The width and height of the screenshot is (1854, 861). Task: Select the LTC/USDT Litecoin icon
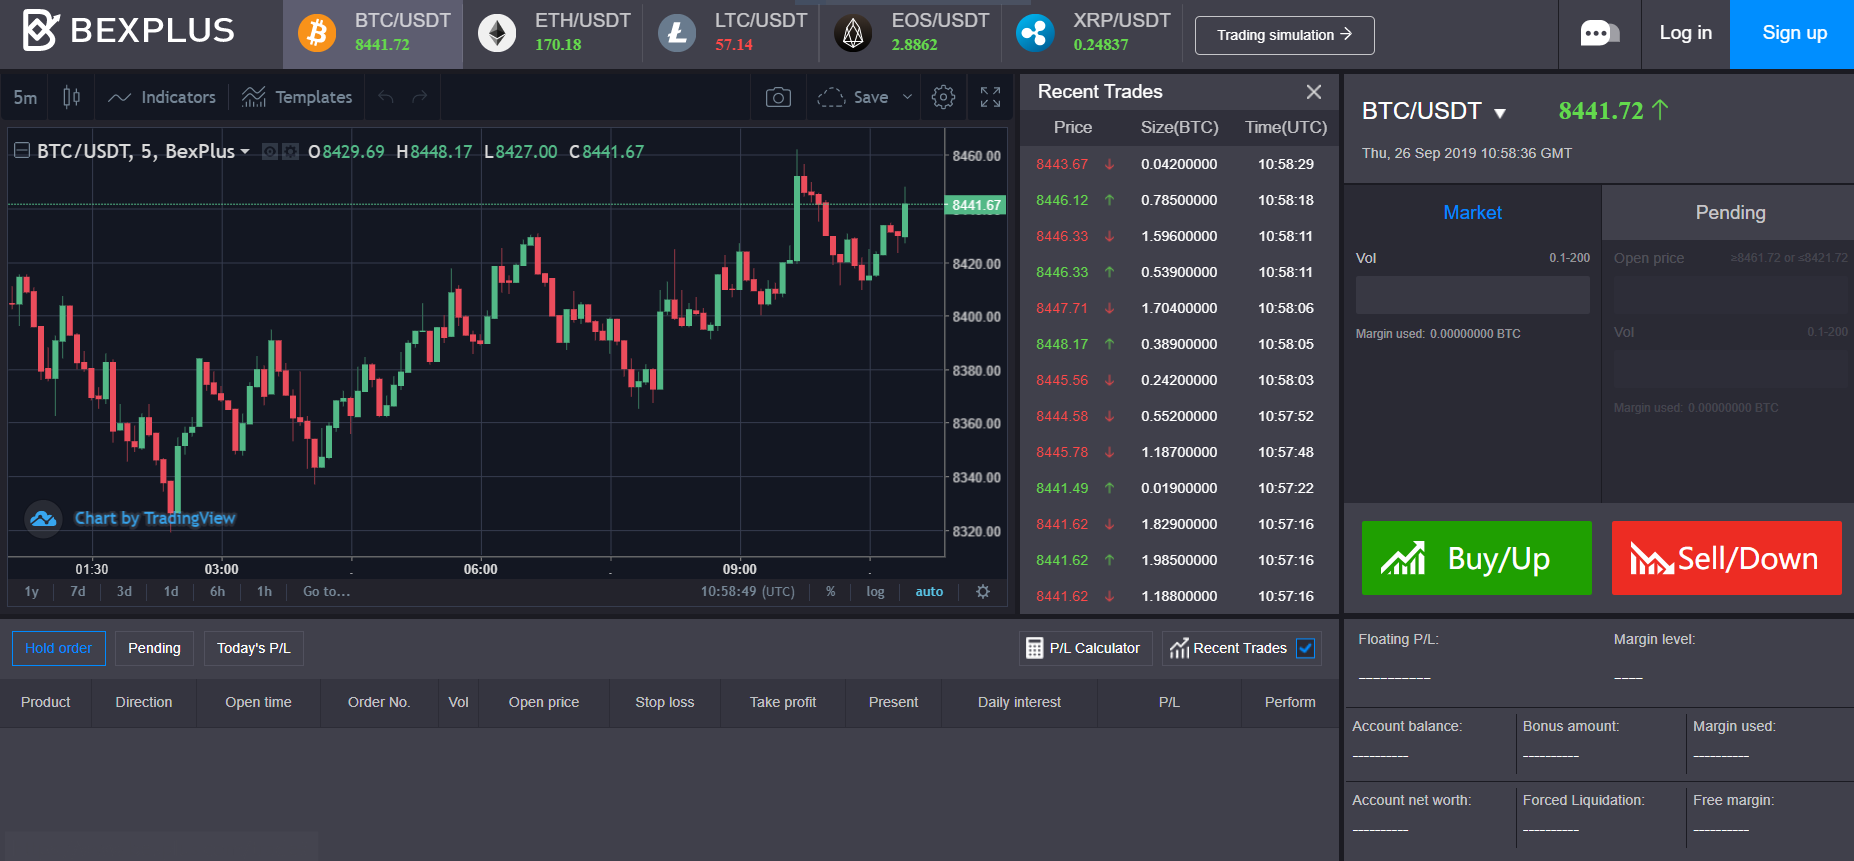677,33
